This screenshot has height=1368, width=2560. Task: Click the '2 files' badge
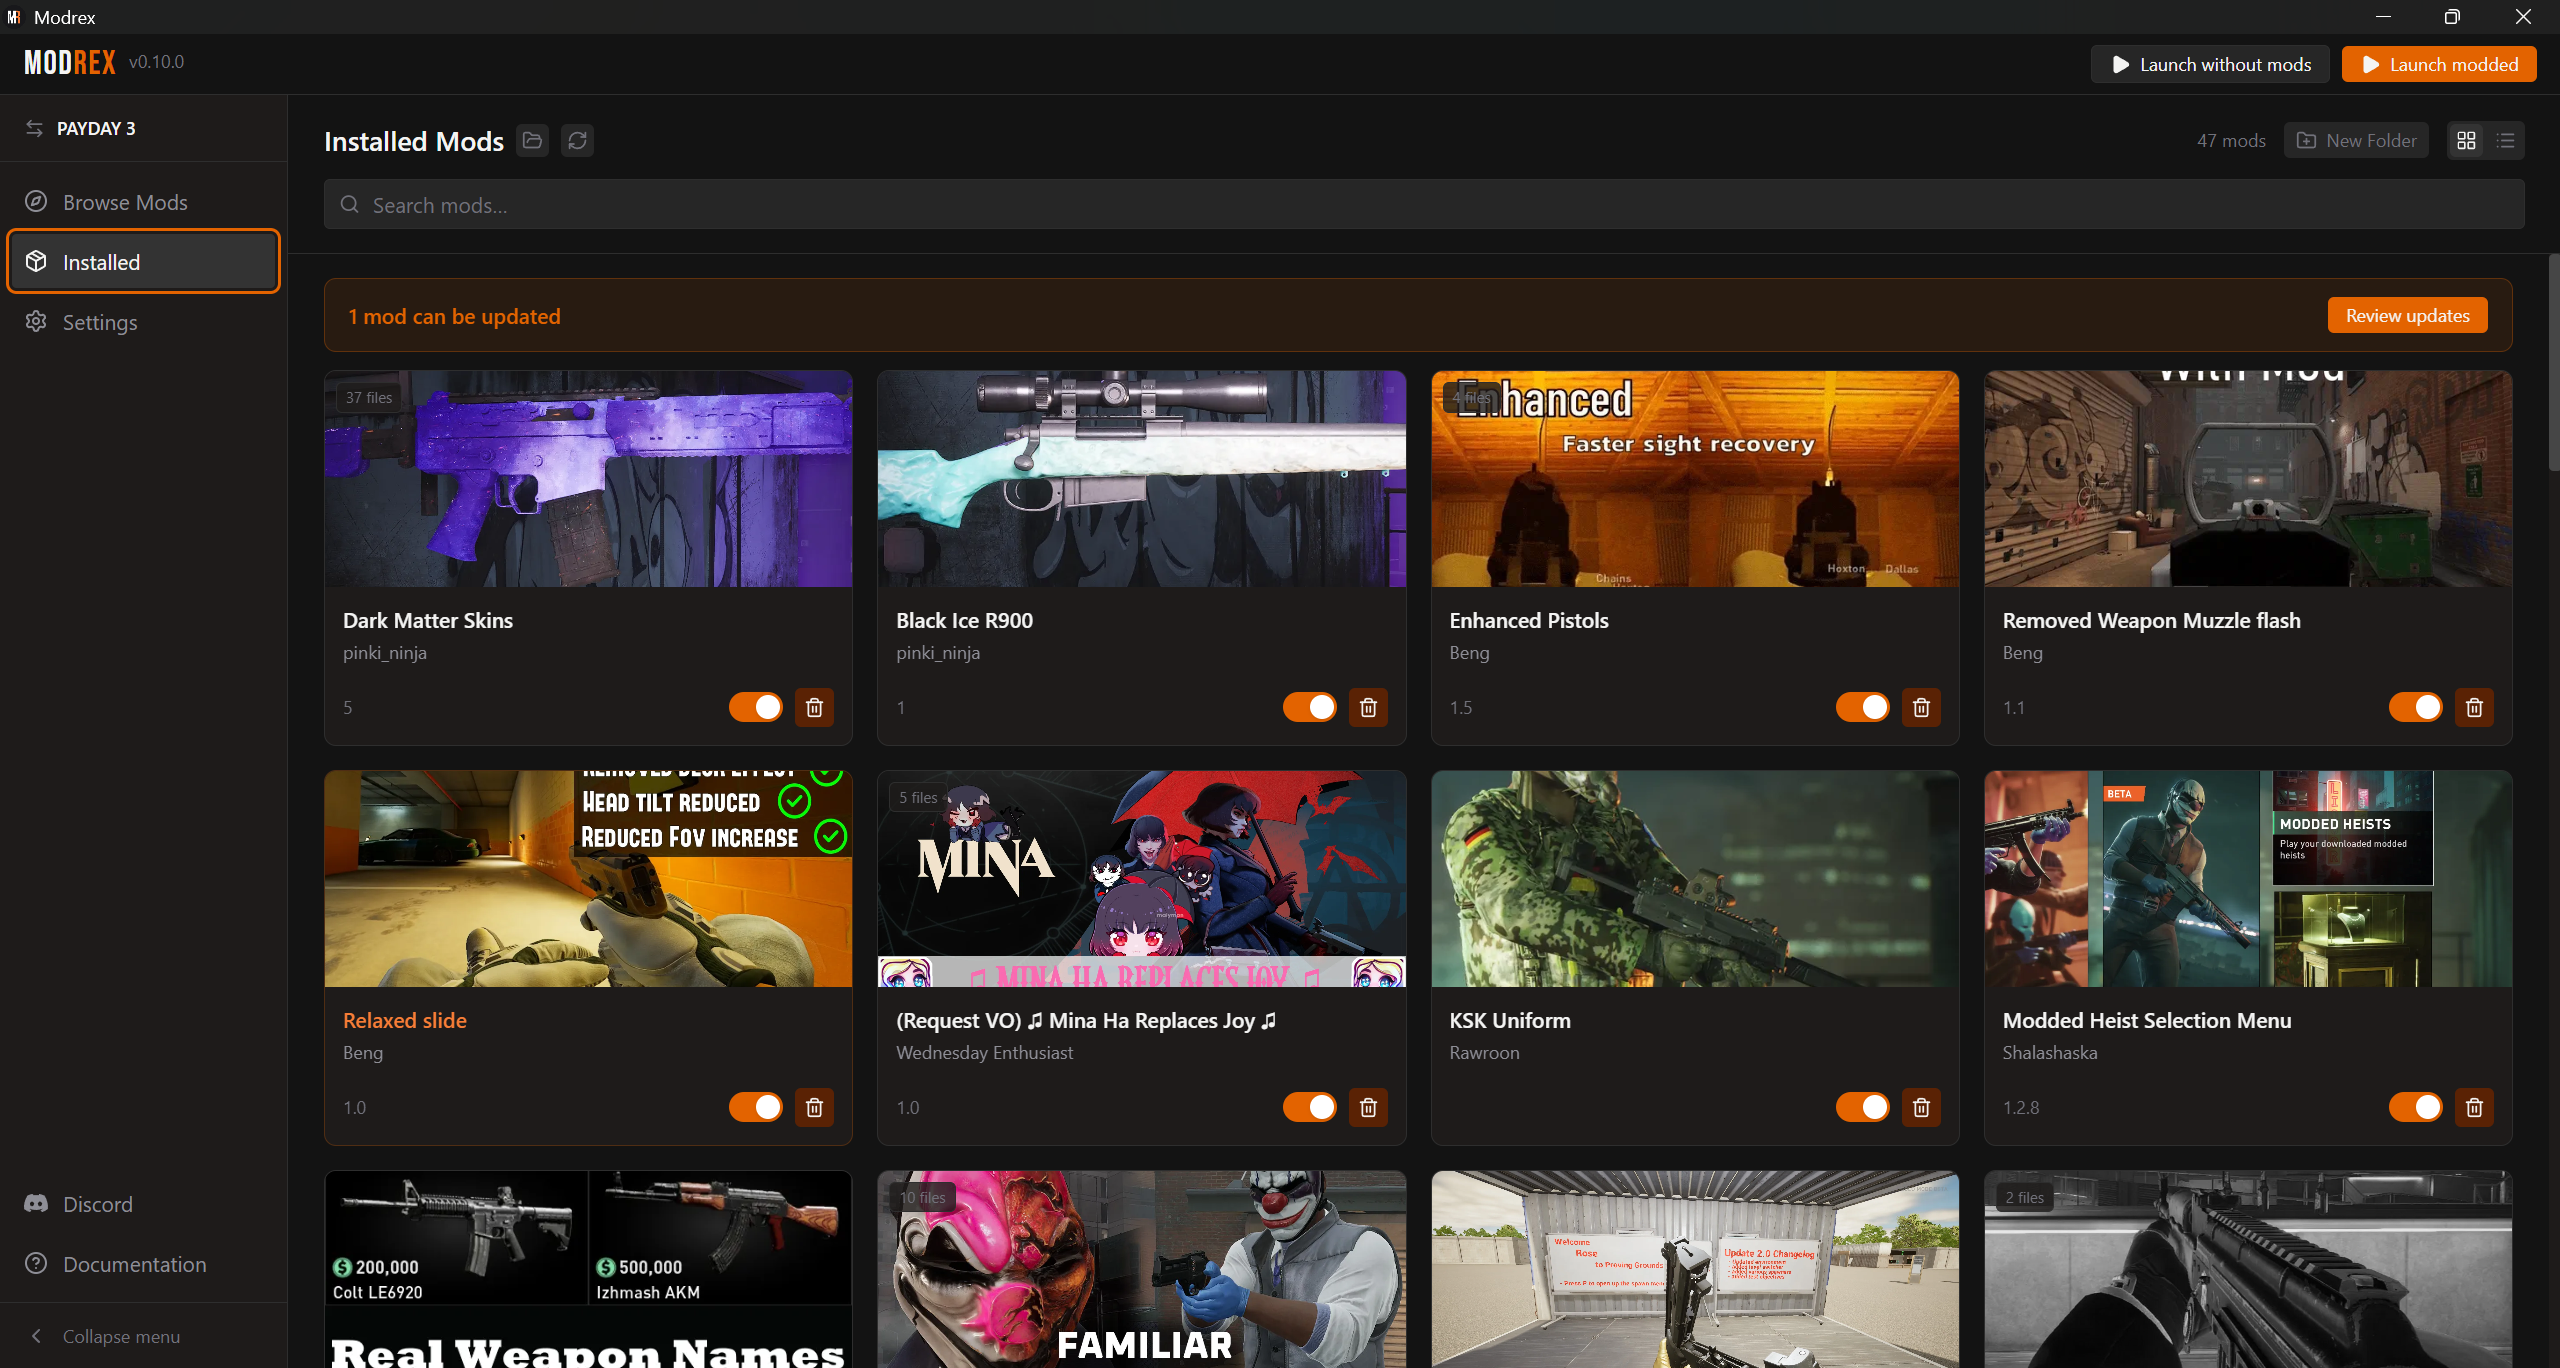click(2025, 1197)
